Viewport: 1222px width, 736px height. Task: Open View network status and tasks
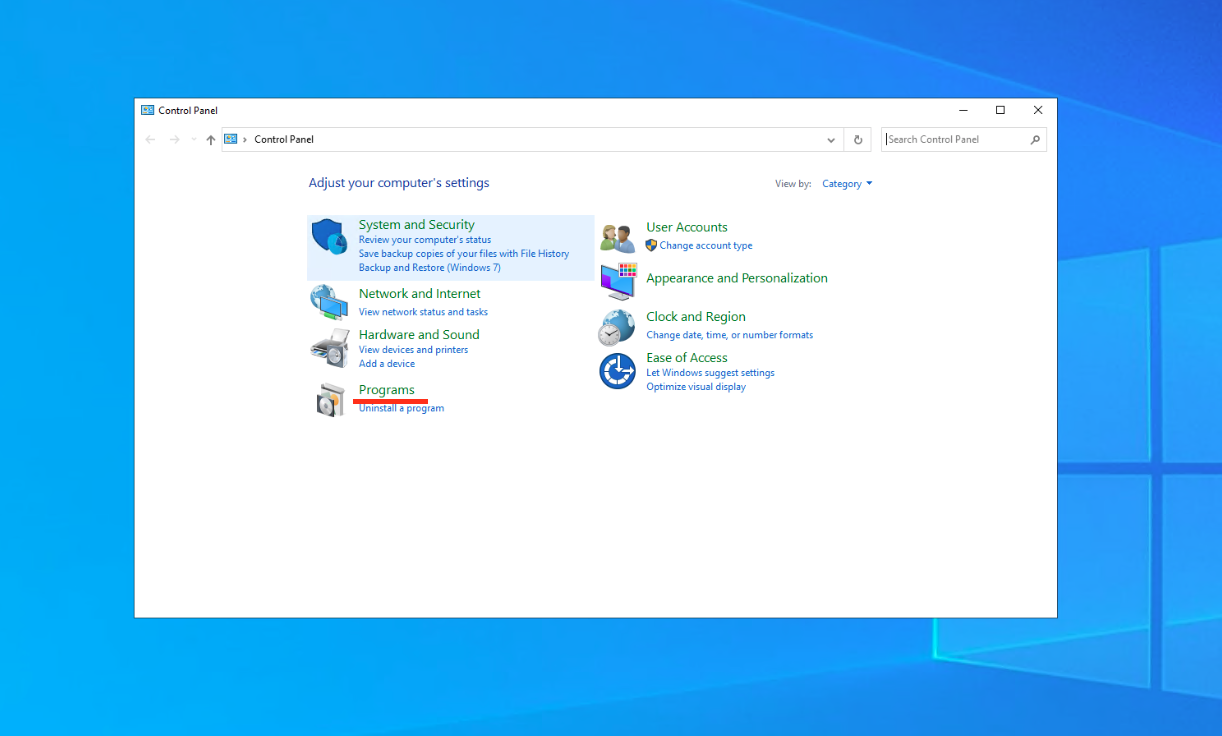[423, 312]
